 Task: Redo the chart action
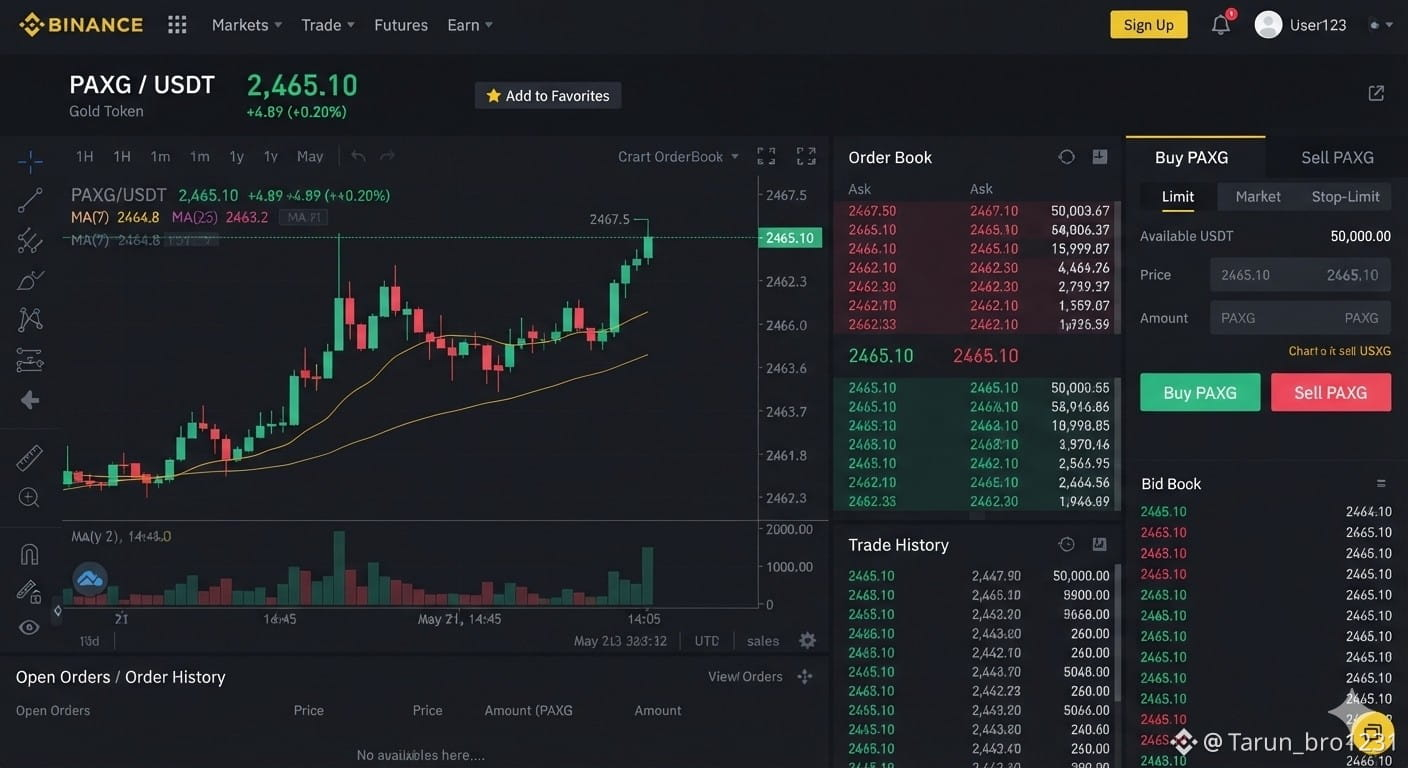[388, 156]
